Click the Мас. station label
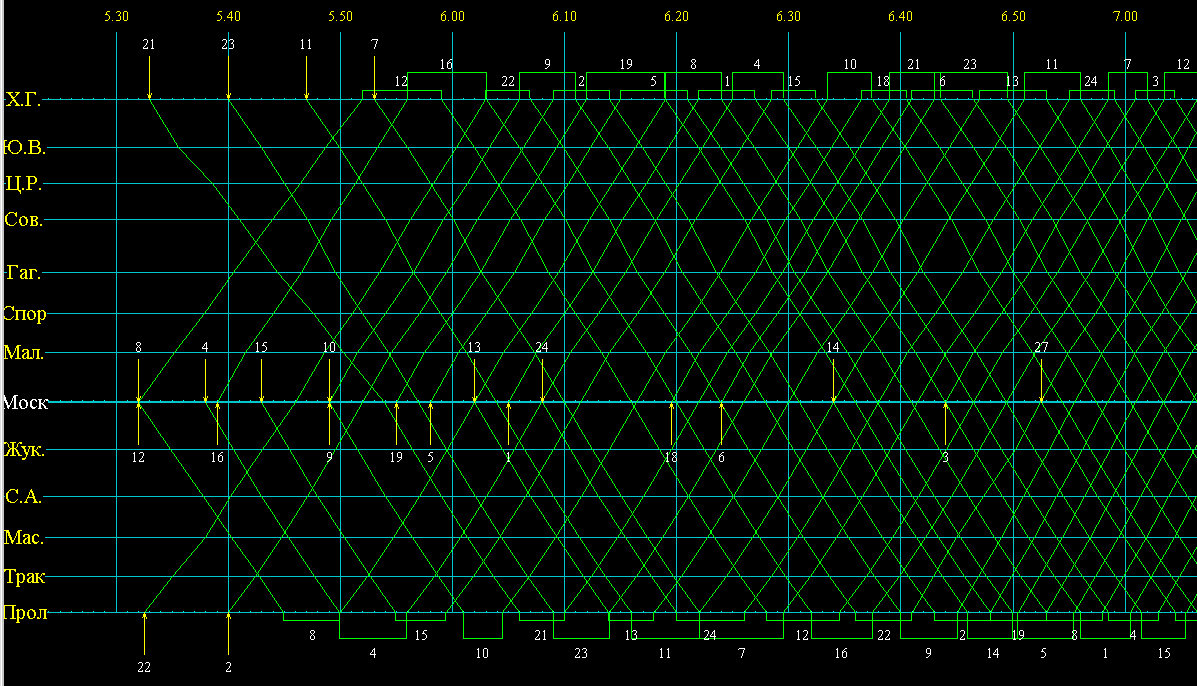Image resolution: width=1197 pixels, height=686 pixels. (24, 538)
